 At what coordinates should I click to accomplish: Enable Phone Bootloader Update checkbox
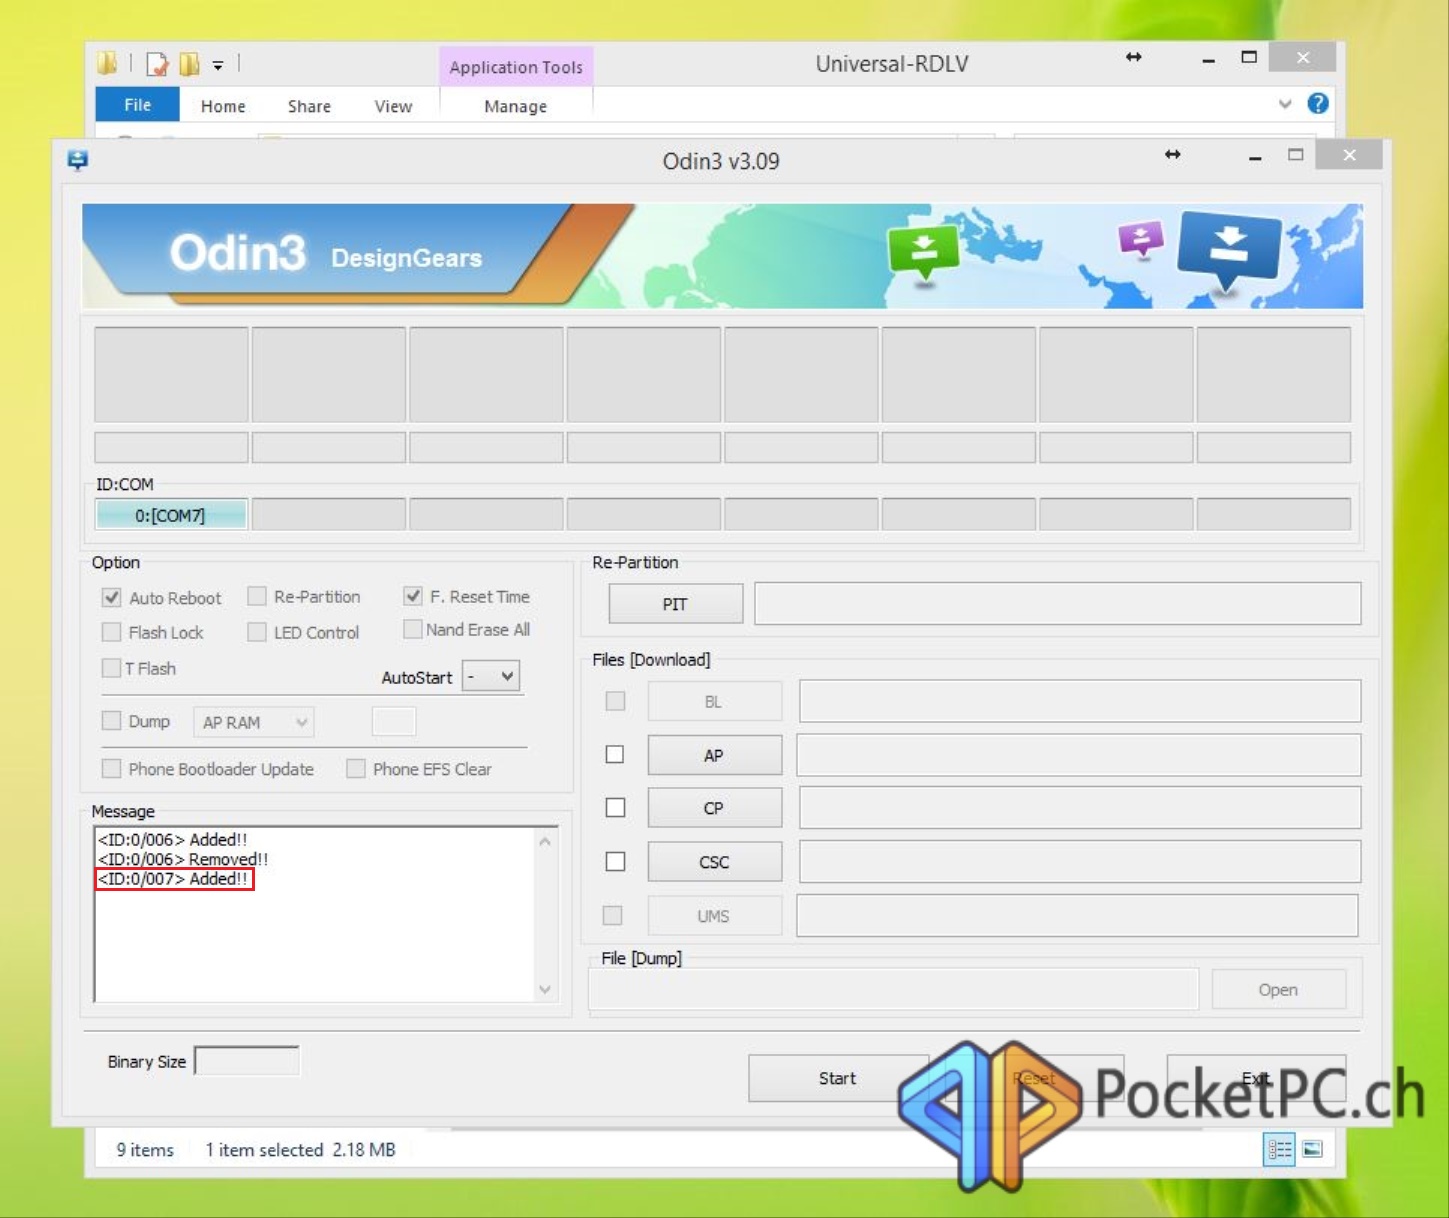coord(112,768)
